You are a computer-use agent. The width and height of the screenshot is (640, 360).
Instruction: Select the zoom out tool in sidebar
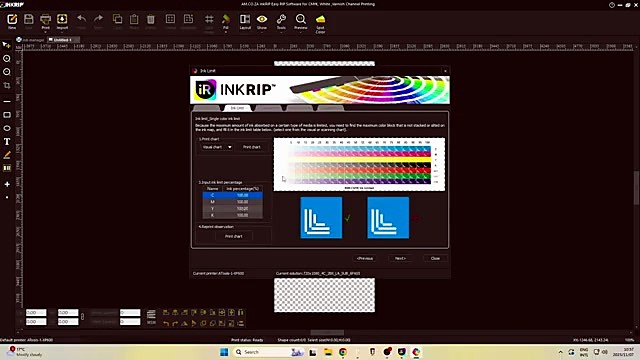pyautogui.click(x=7, y=72)
